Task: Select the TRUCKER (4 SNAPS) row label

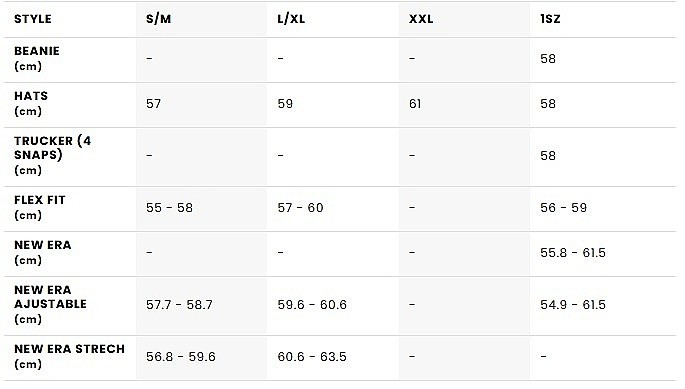Action: (x=52, y=156)
